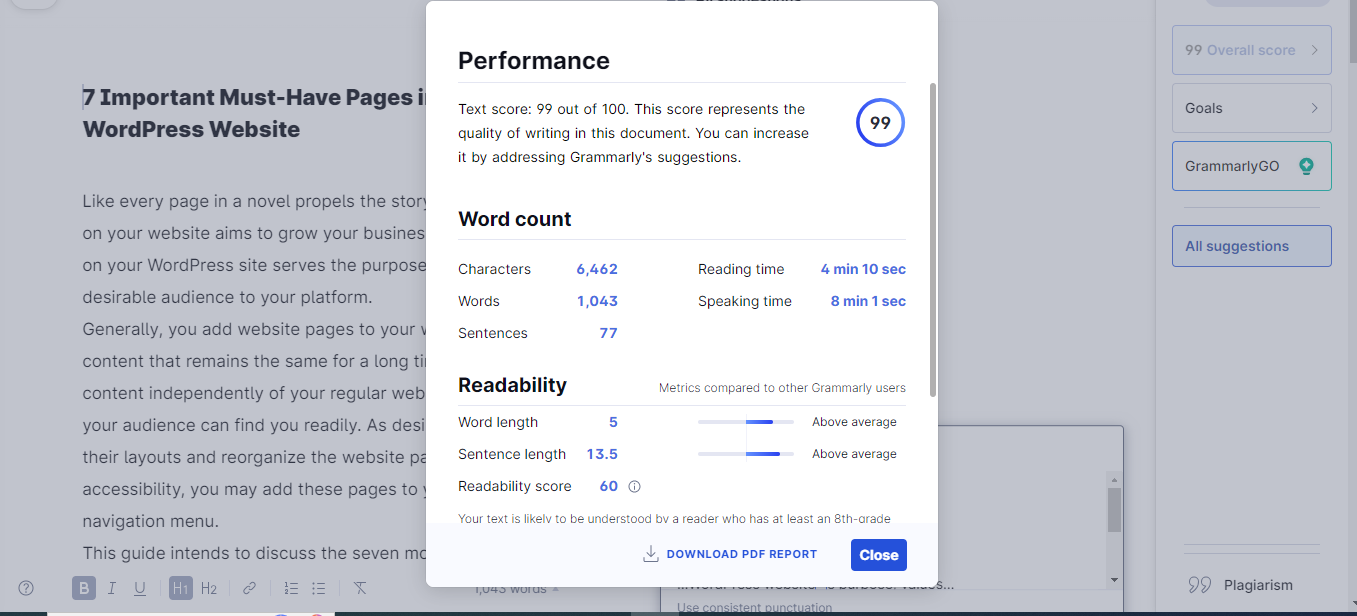
Task: Select the All suggestions filter
Action: point(1251,246)
